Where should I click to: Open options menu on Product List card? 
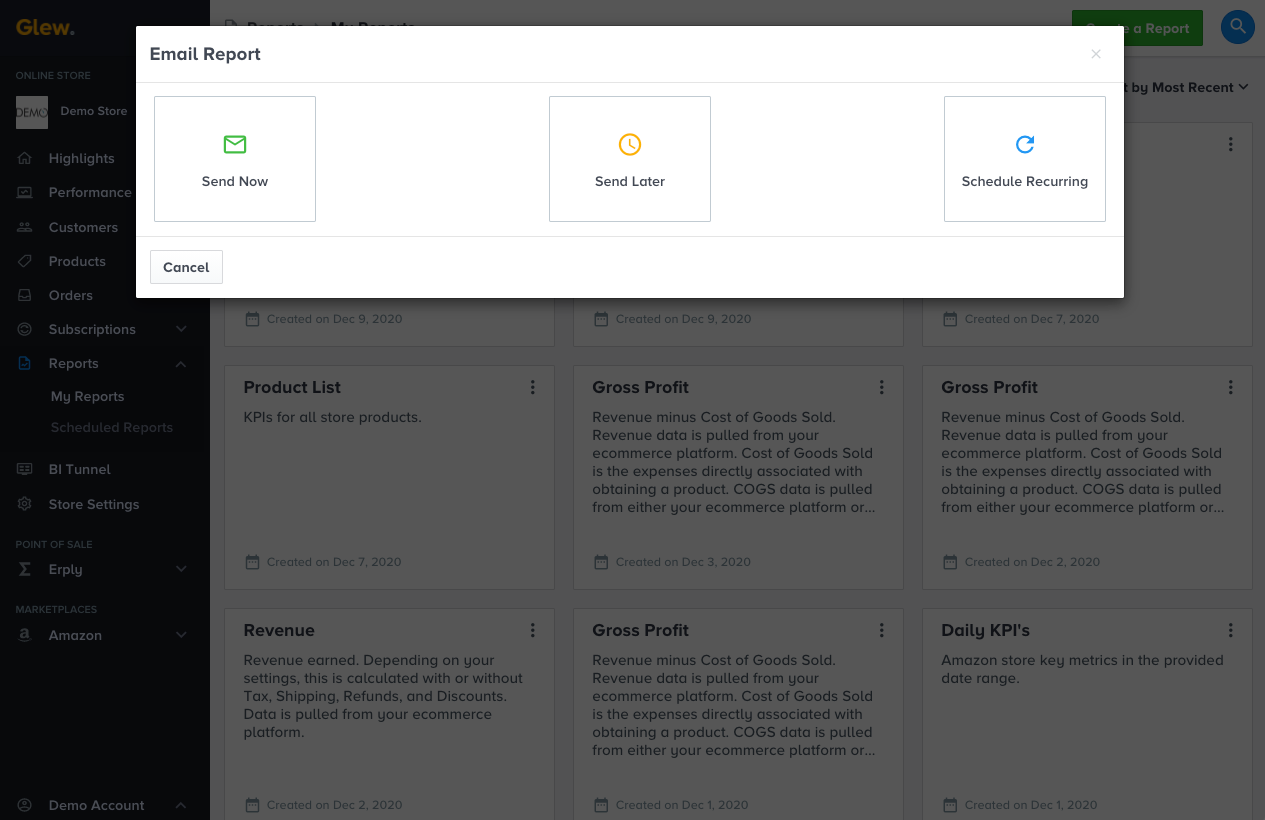point(533,387)
